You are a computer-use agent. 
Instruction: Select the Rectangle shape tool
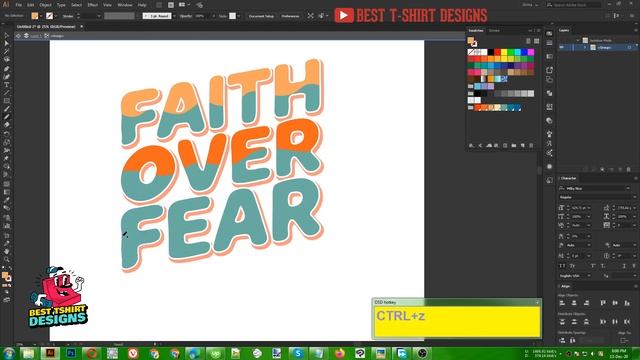7,101
